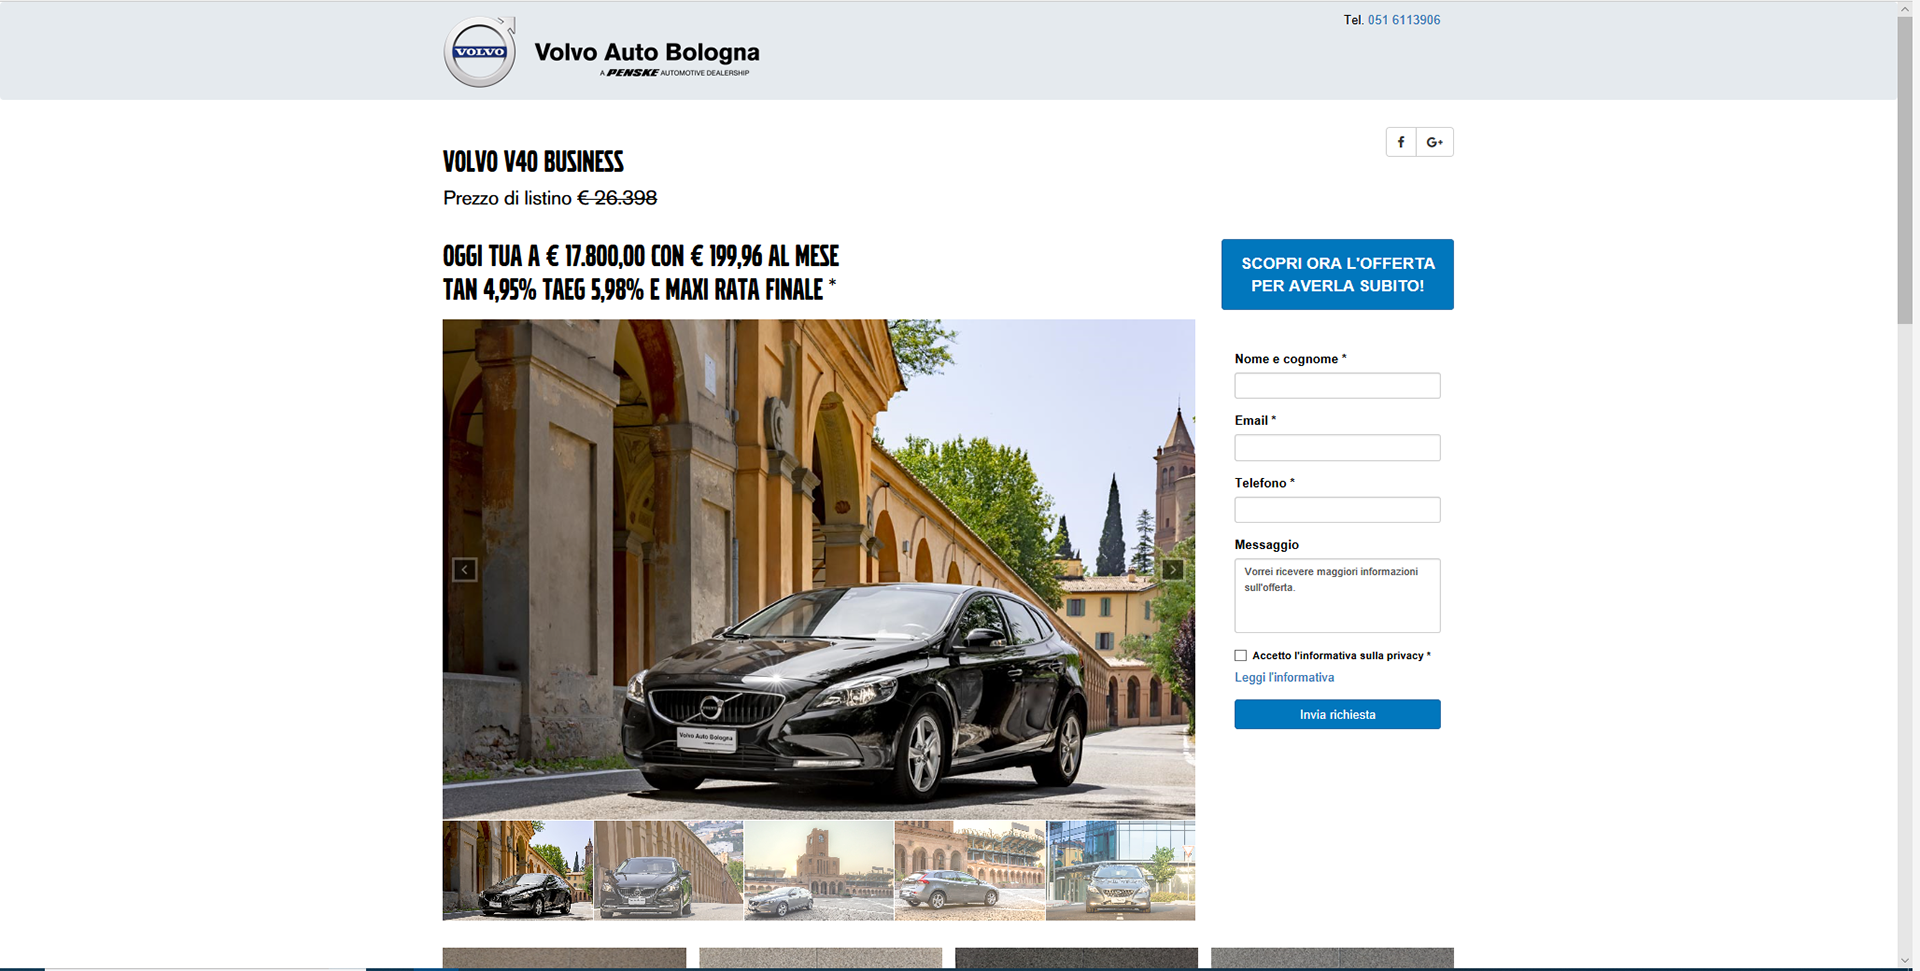Accept the privacy policy checkbox
Image resolution: width=1920 pixels, height=971 pixels.
1241,656
